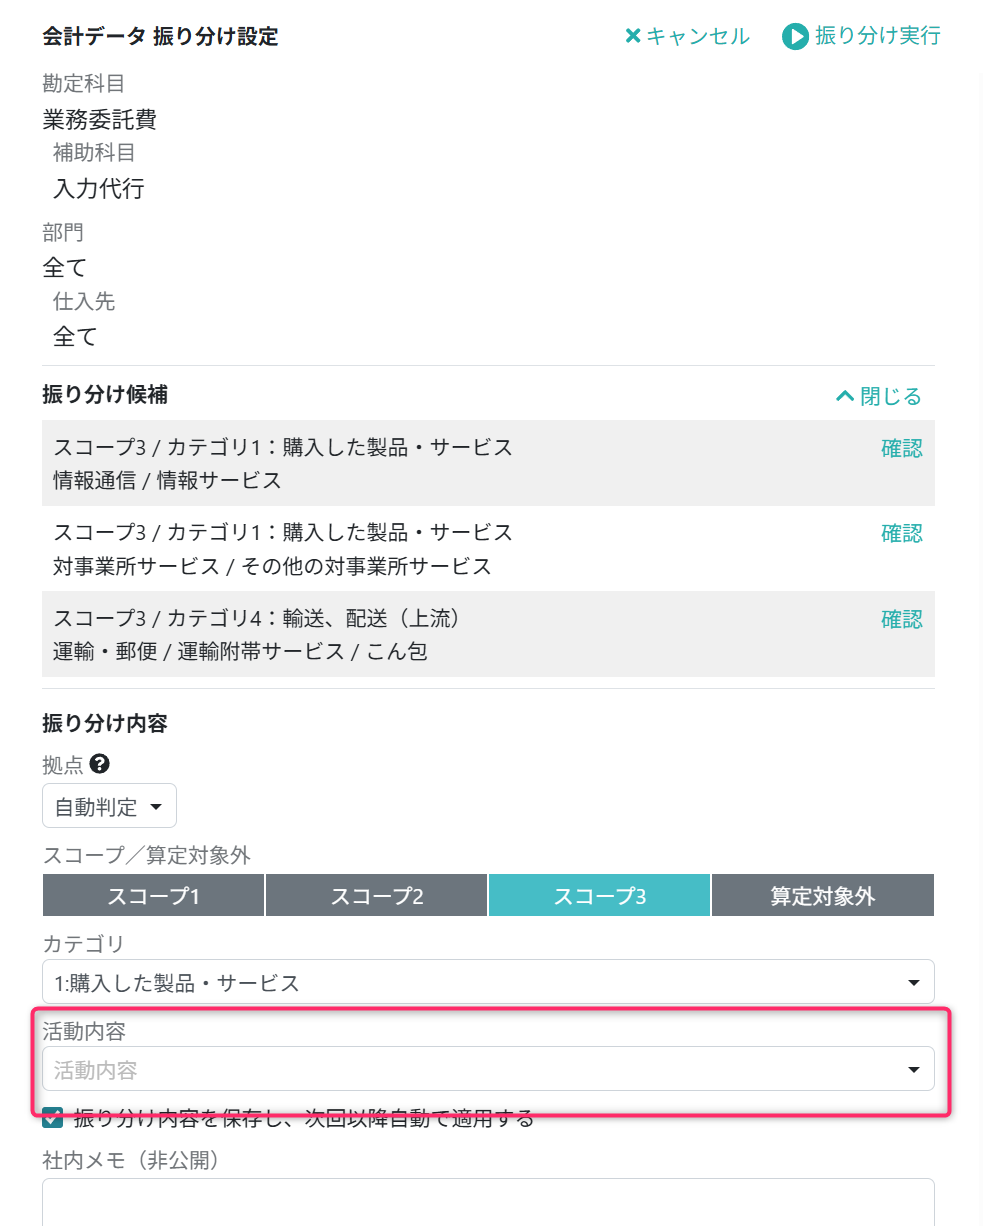Select the スコープ2 tab

tap(376, 896)
